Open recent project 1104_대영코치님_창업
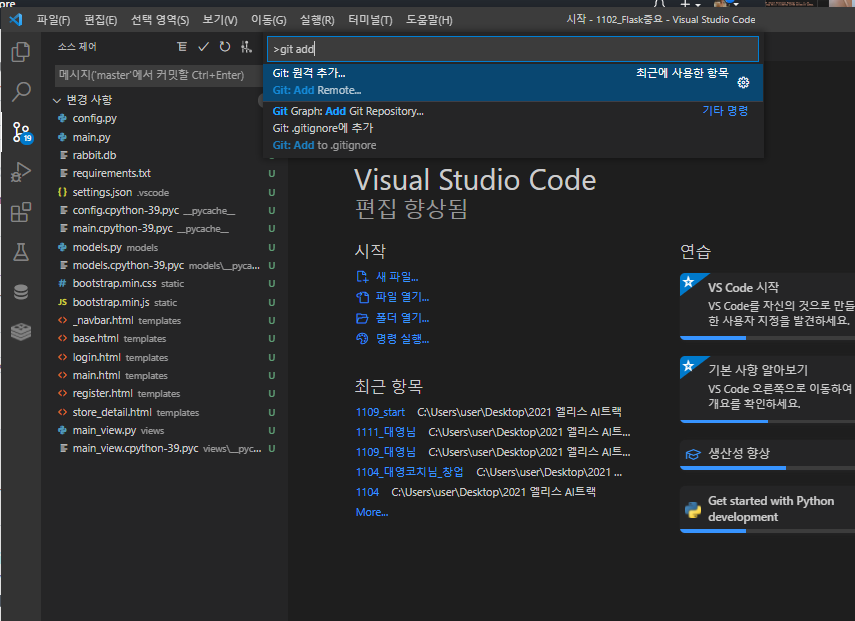Screen dimensions: 855x621 (x=410, y=472)
